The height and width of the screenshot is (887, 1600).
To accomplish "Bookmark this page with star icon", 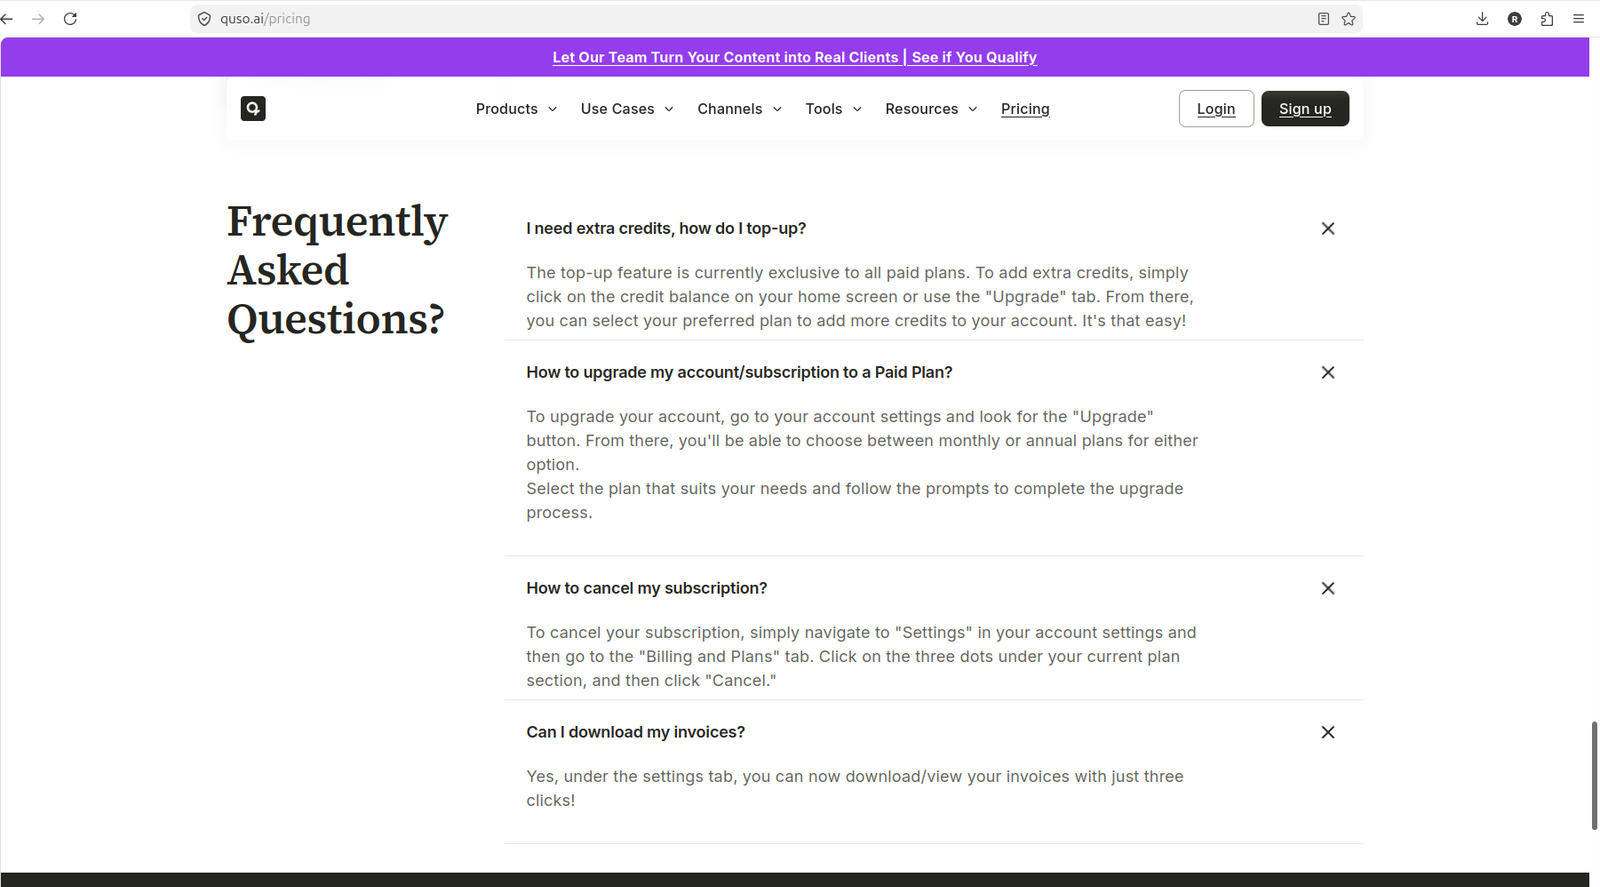I will 1348,19.
